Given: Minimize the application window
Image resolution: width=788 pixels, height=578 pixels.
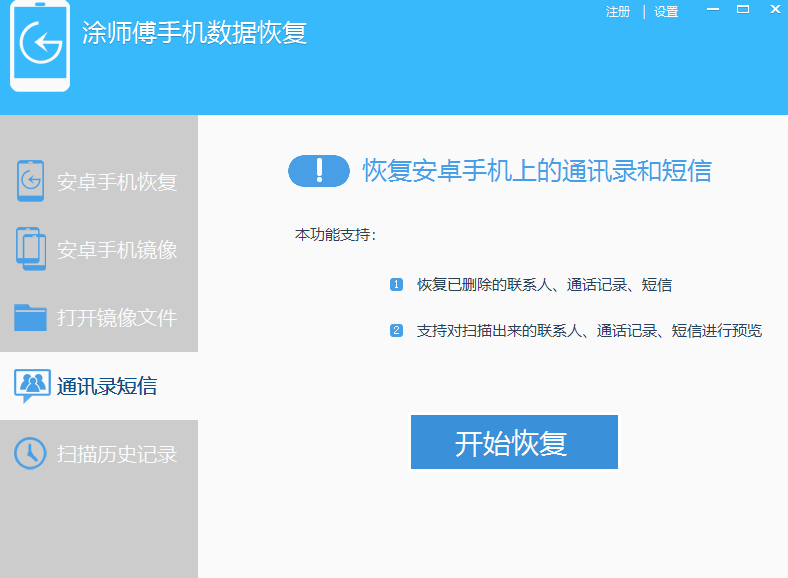Looking at the screenshot, I should click(x=713, y=10).
